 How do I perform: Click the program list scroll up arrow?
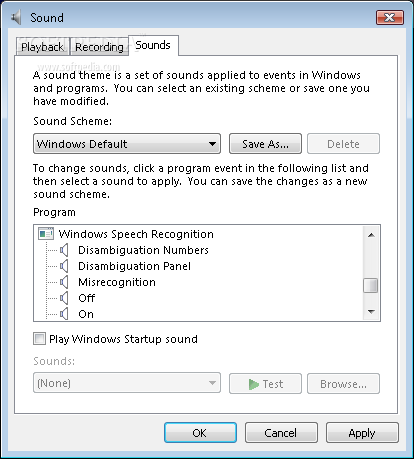371,235
